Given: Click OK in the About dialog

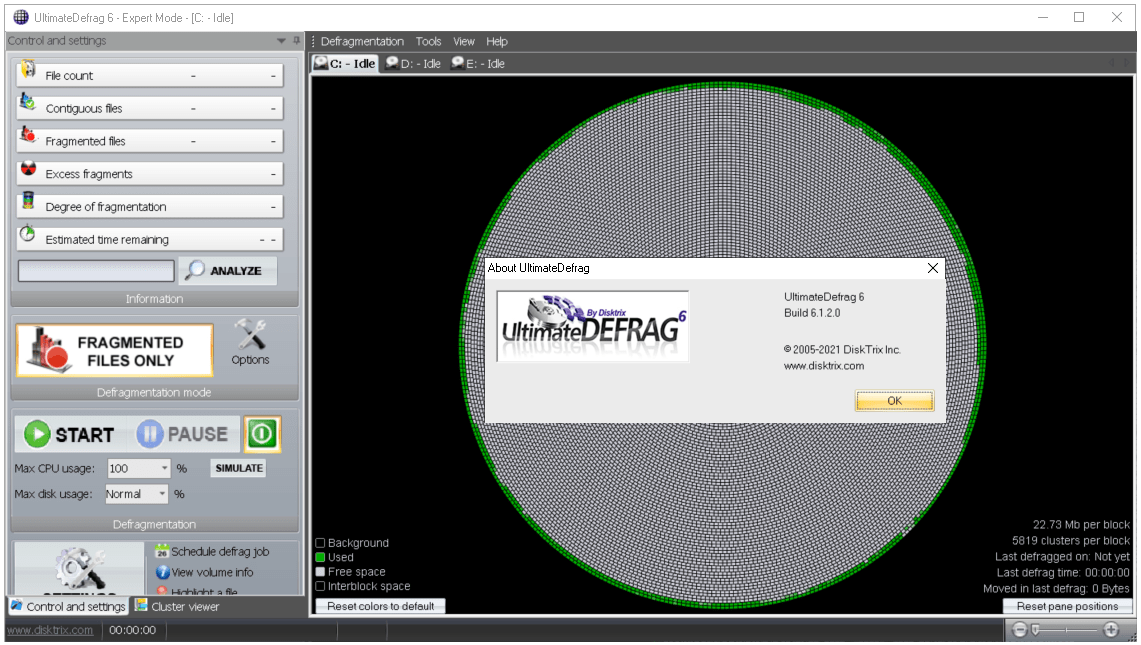Looking at the screenshot, I should (x=894, y=401).
